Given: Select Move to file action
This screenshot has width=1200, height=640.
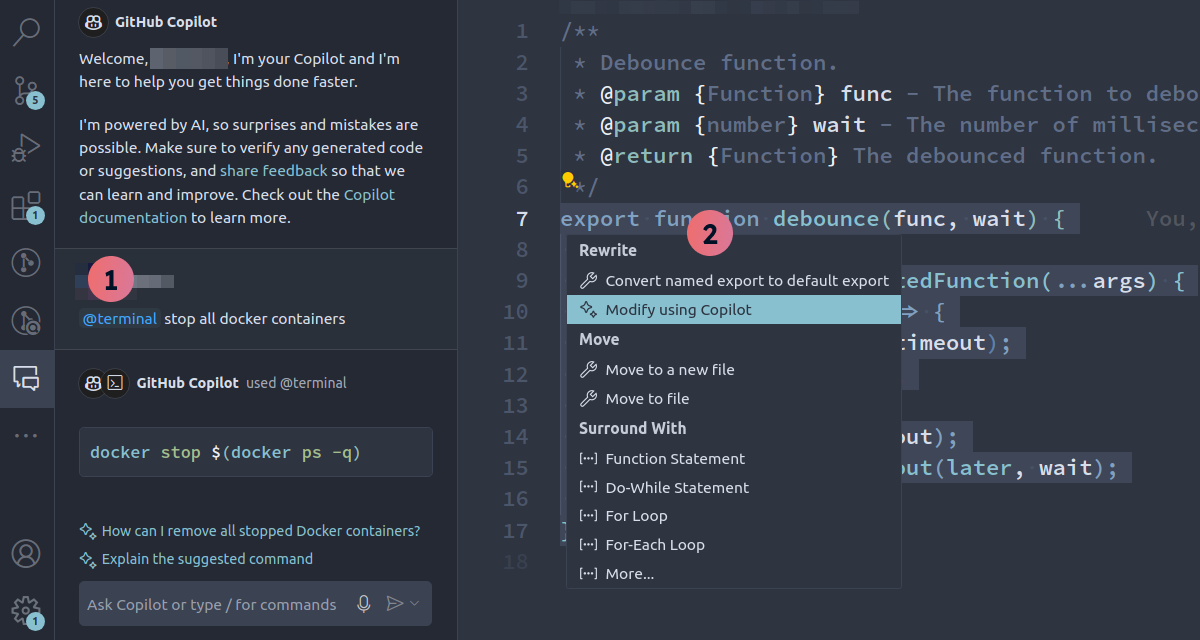Looking at the screenshot, I should pos(734,399).
